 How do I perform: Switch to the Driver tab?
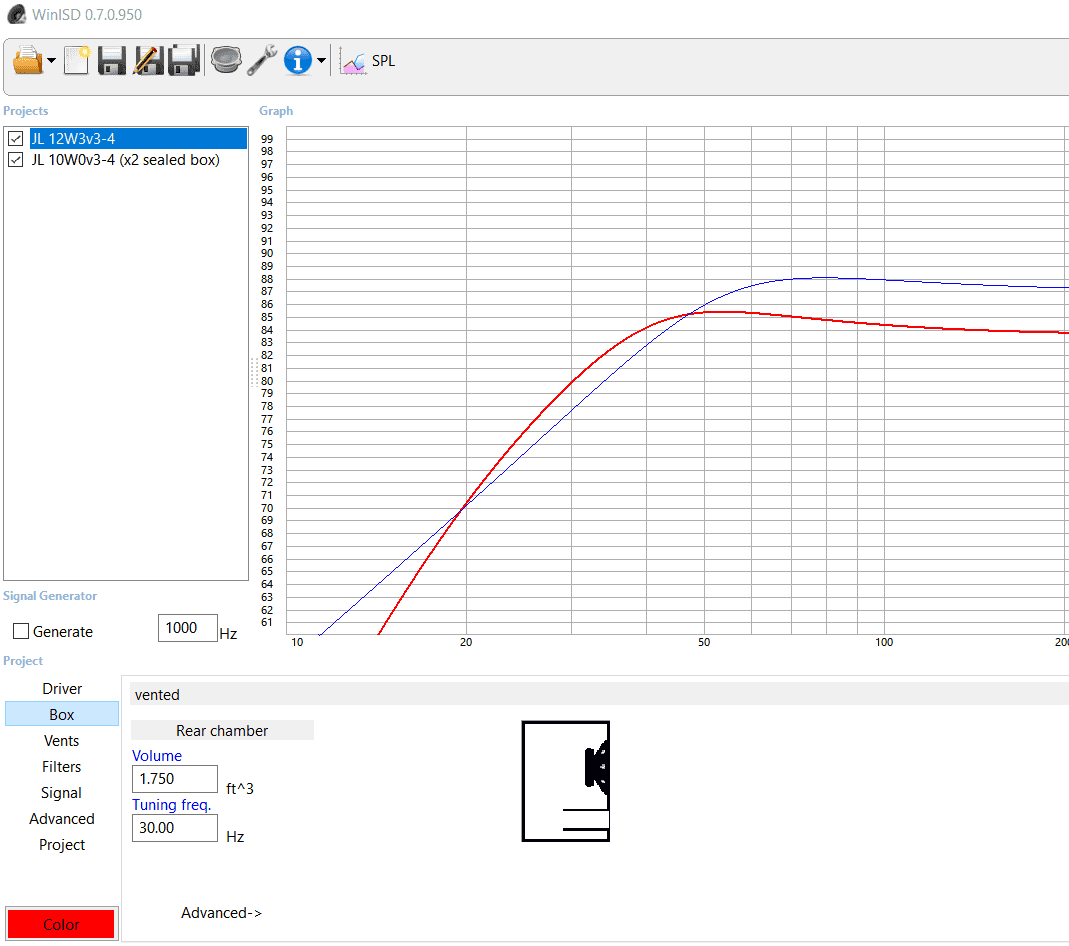[x=62, y=689]
